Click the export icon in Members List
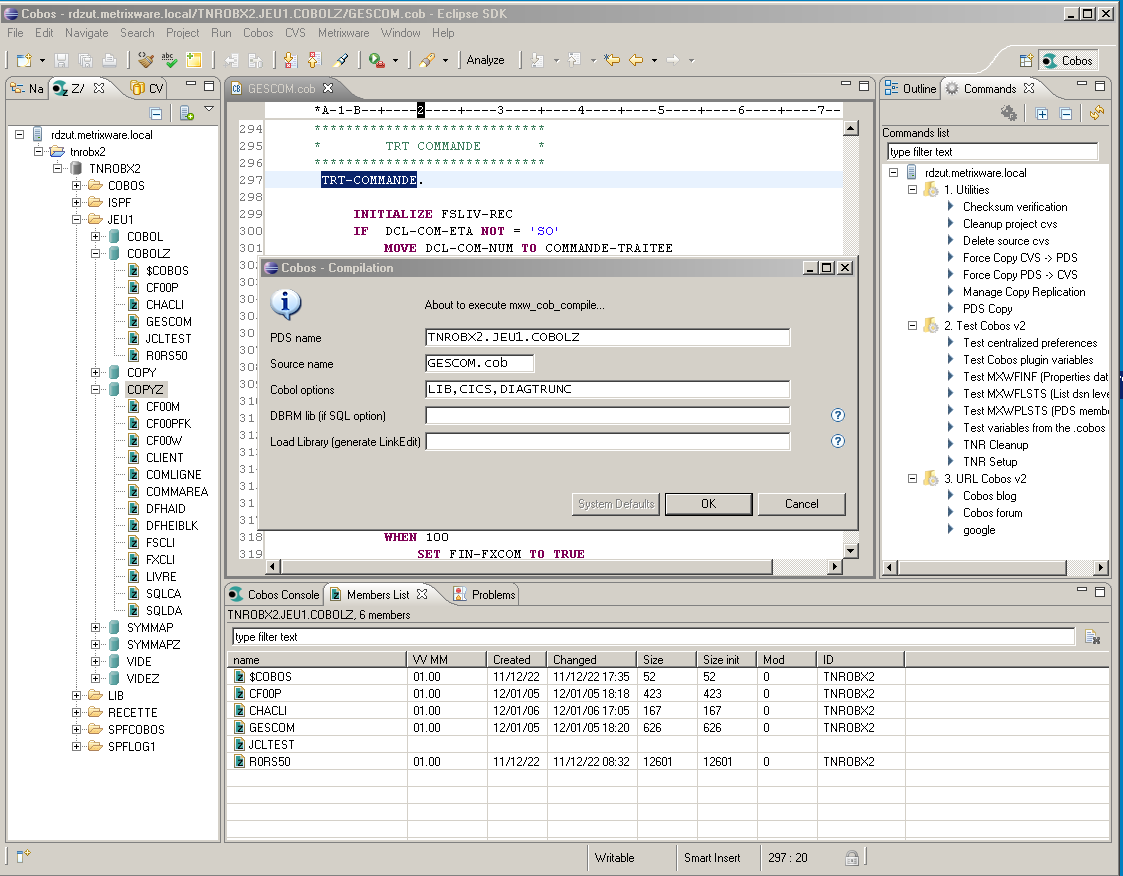Viewport: 1123px width, 876px height. 1092,637
